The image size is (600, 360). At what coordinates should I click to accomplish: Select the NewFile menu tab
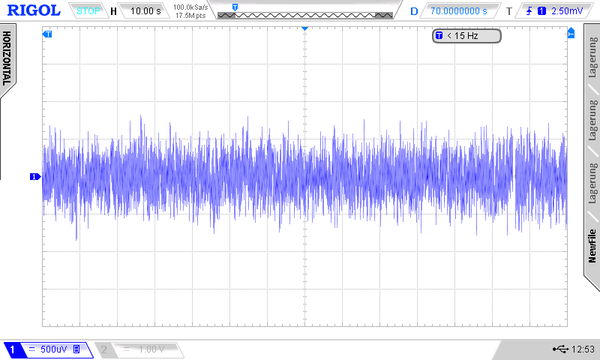pos(592,246)
